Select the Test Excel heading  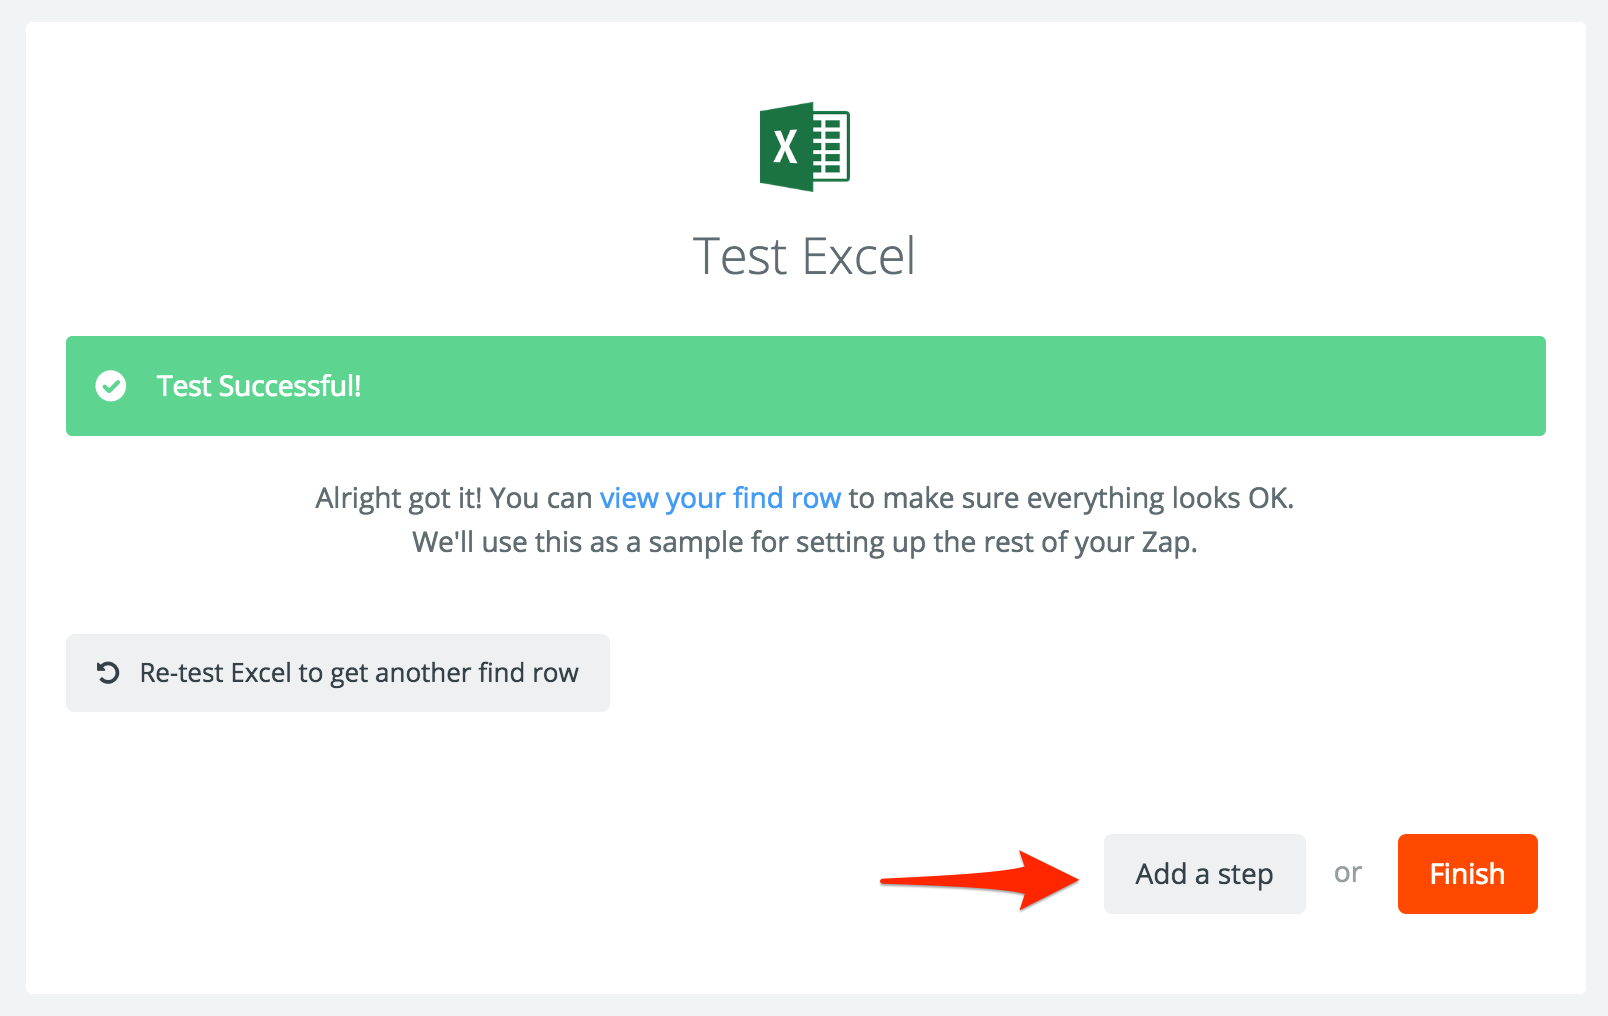804,257
